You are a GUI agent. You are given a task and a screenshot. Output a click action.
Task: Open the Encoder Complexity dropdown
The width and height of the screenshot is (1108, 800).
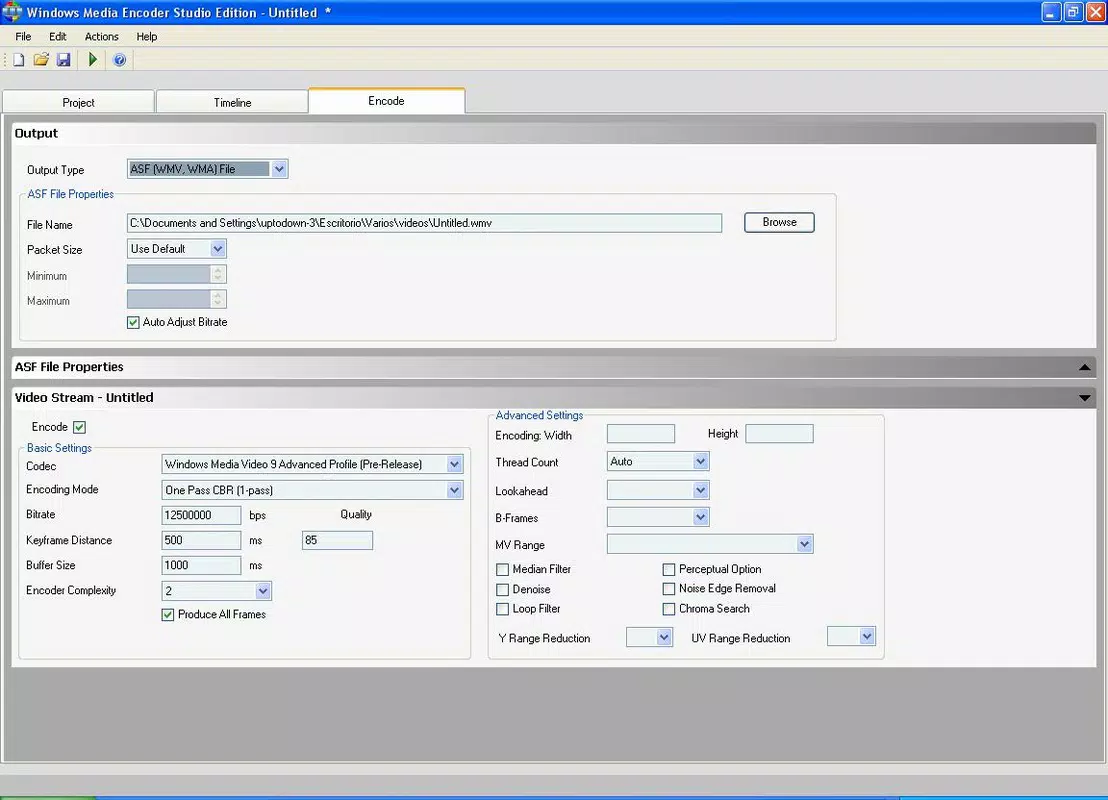tap(217, 591)
